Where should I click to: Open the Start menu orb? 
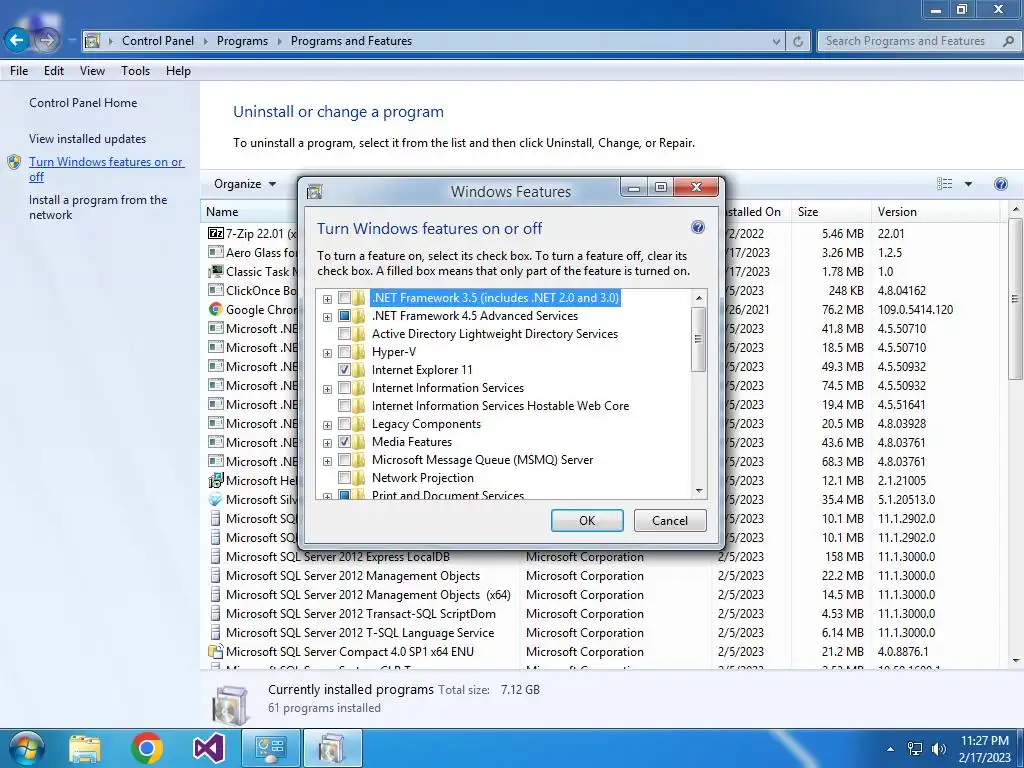(x=26, y=748)
